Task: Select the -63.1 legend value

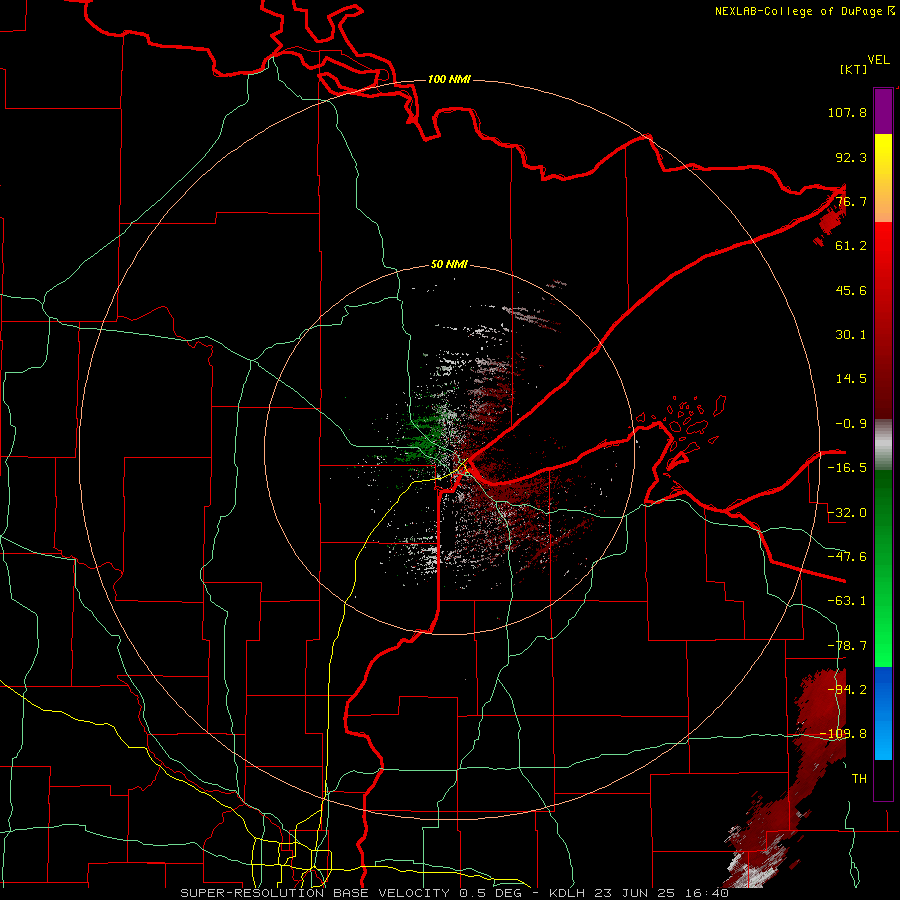Action: 847,601
